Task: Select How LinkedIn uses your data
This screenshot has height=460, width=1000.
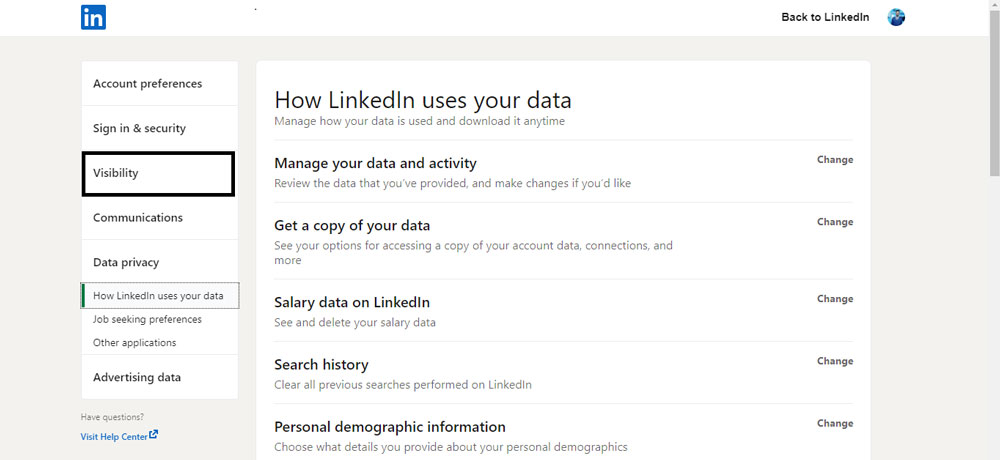Action: [x=160, y=296]
